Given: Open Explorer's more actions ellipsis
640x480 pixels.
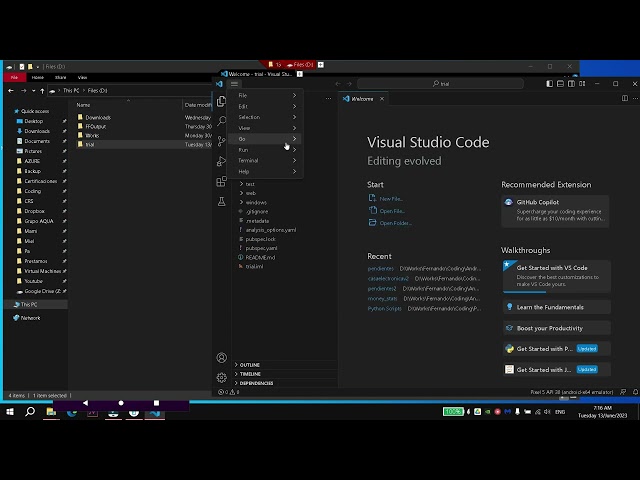Looking at the screenshot, I should tap(329, 99).
